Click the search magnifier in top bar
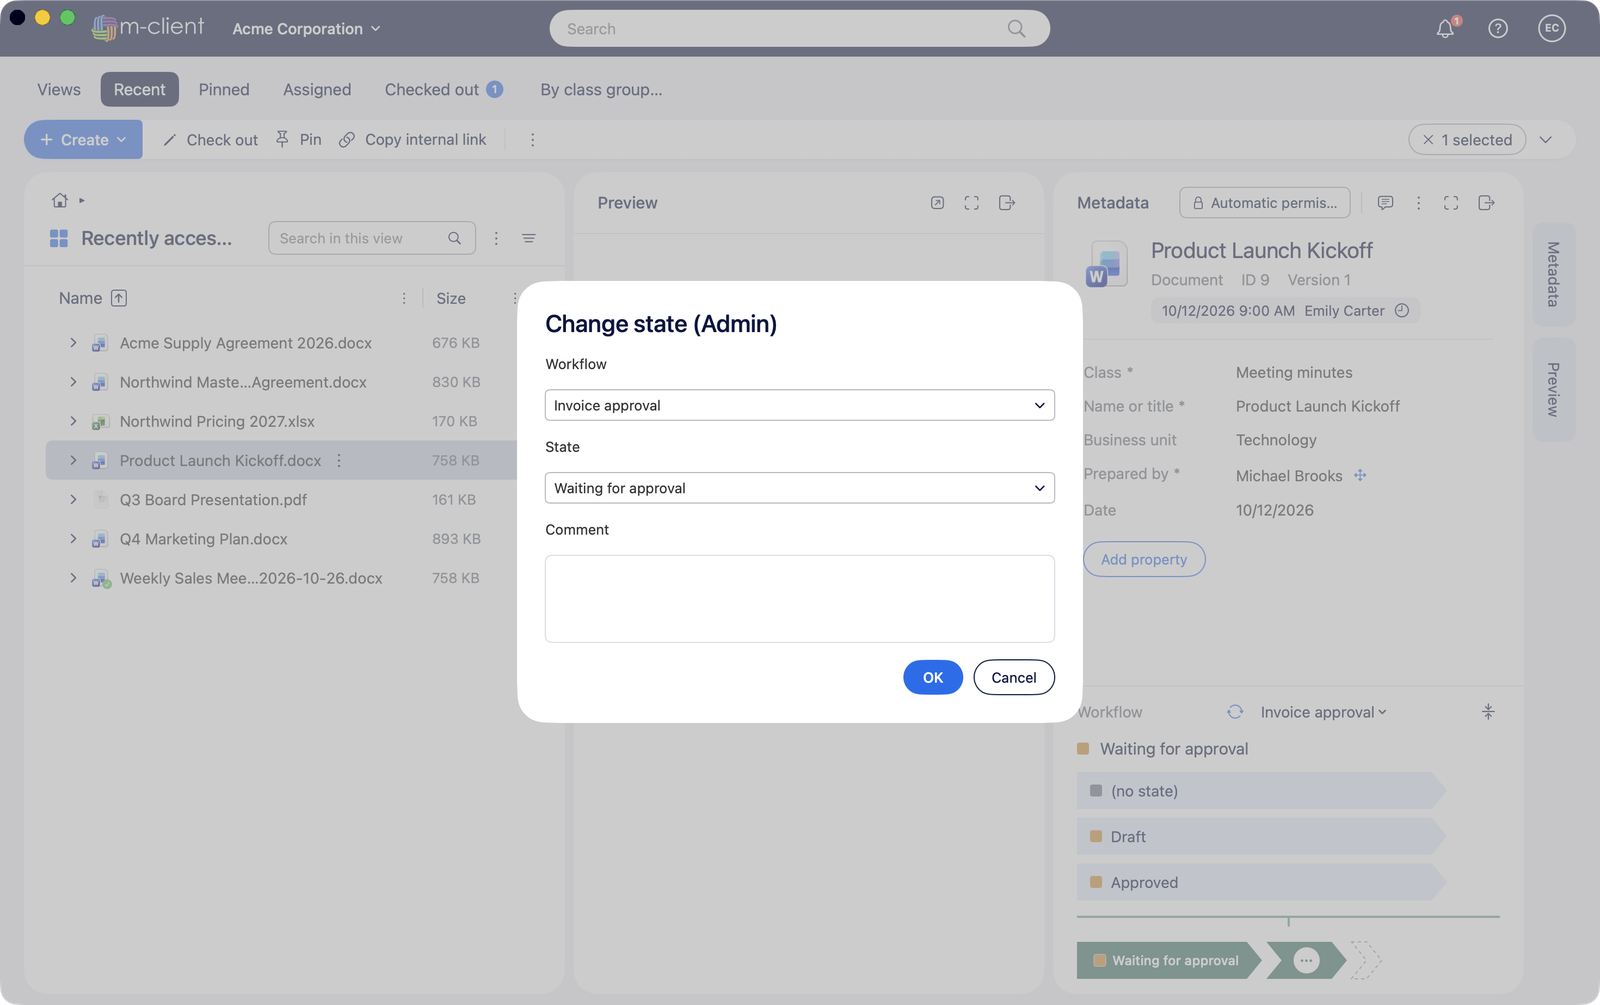The width and height of the screenshot is (1600, 1005). tap(1016, 29)
